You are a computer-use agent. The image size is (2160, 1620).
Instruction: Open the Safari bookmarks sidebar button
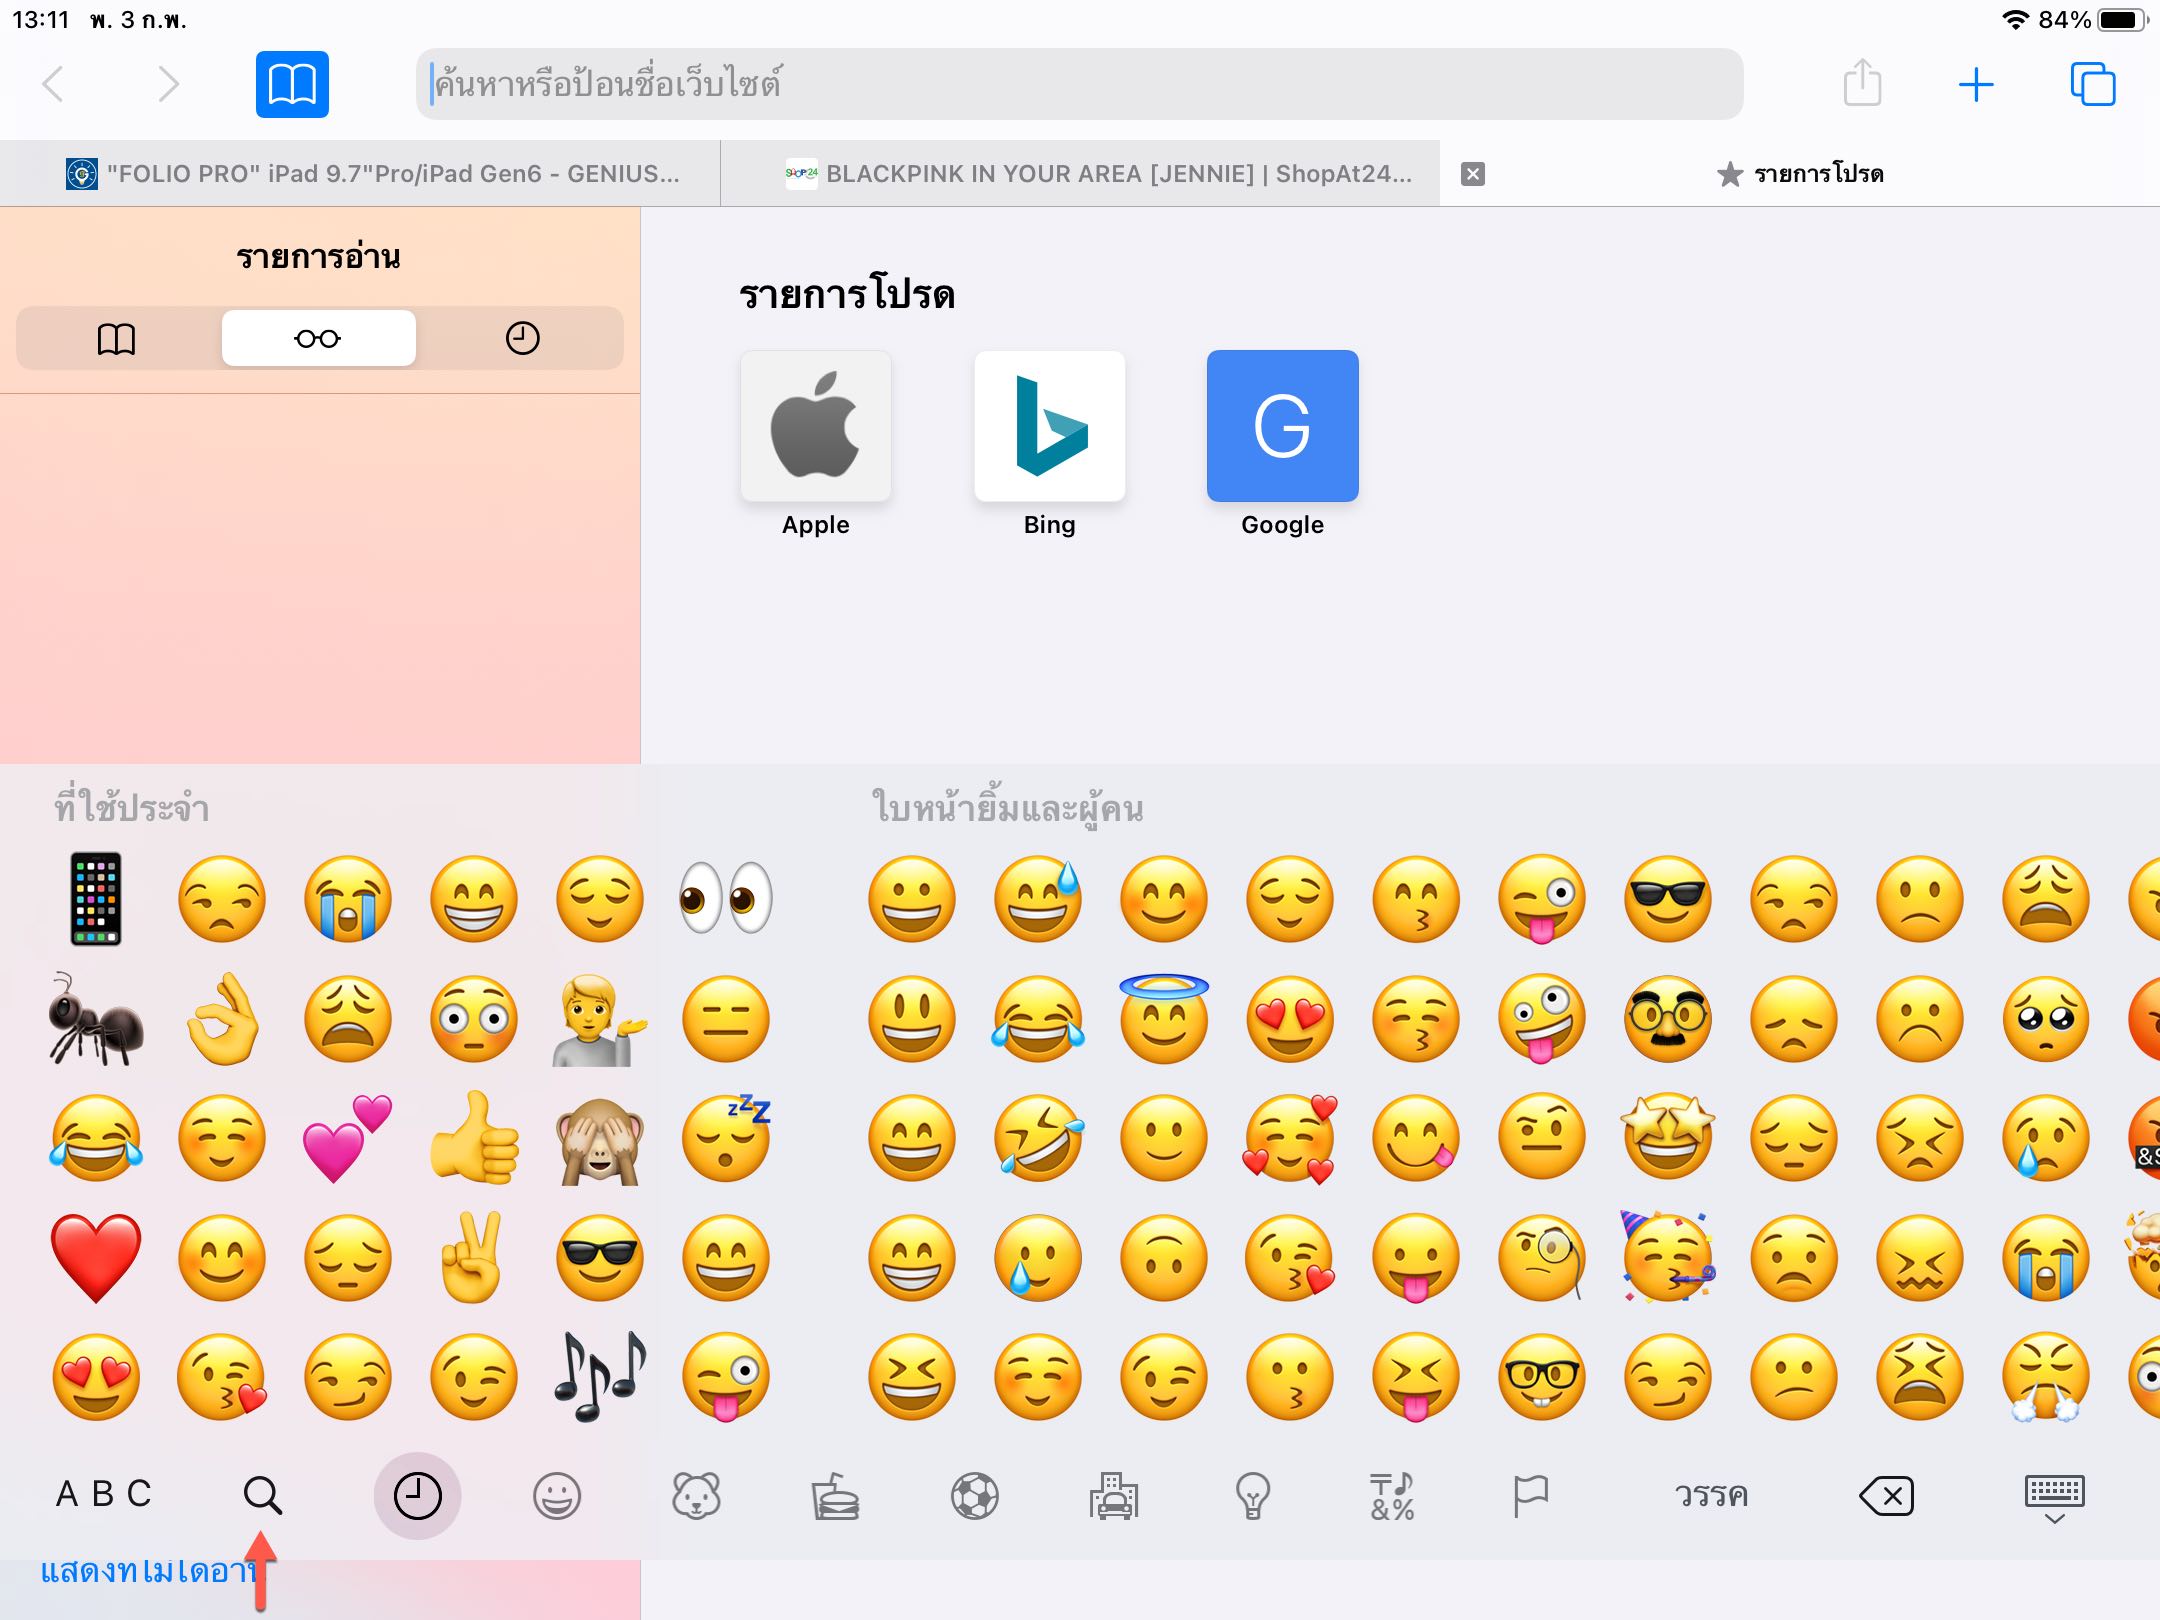pos(291,84)
